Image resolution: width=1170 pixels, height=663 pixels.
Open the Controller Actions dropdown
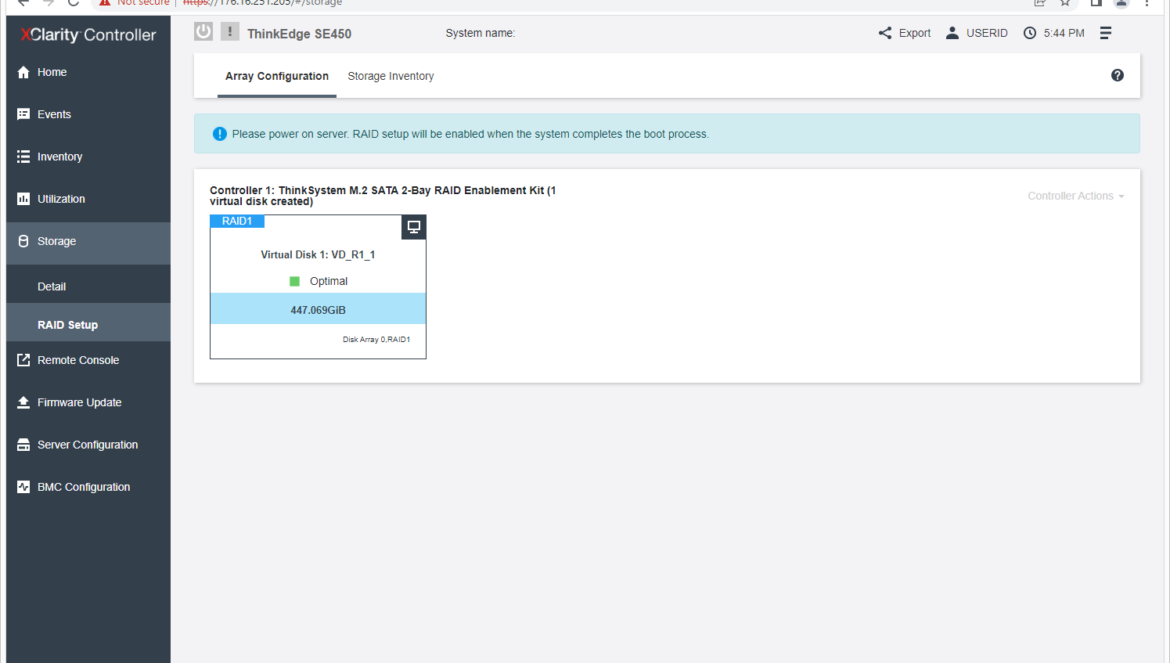click(1075, 196)
